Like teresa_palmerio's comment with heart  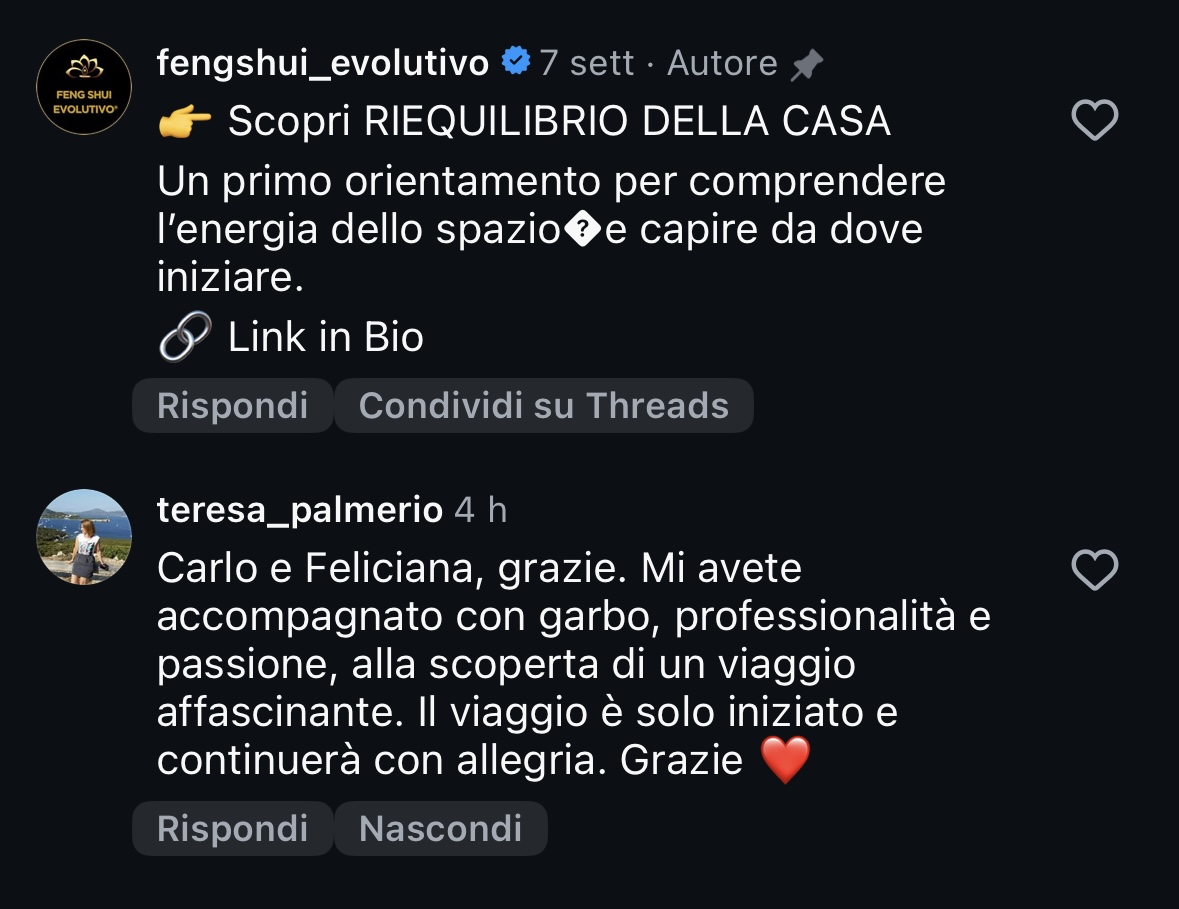pyautogui.click(x=1095, y=570)
